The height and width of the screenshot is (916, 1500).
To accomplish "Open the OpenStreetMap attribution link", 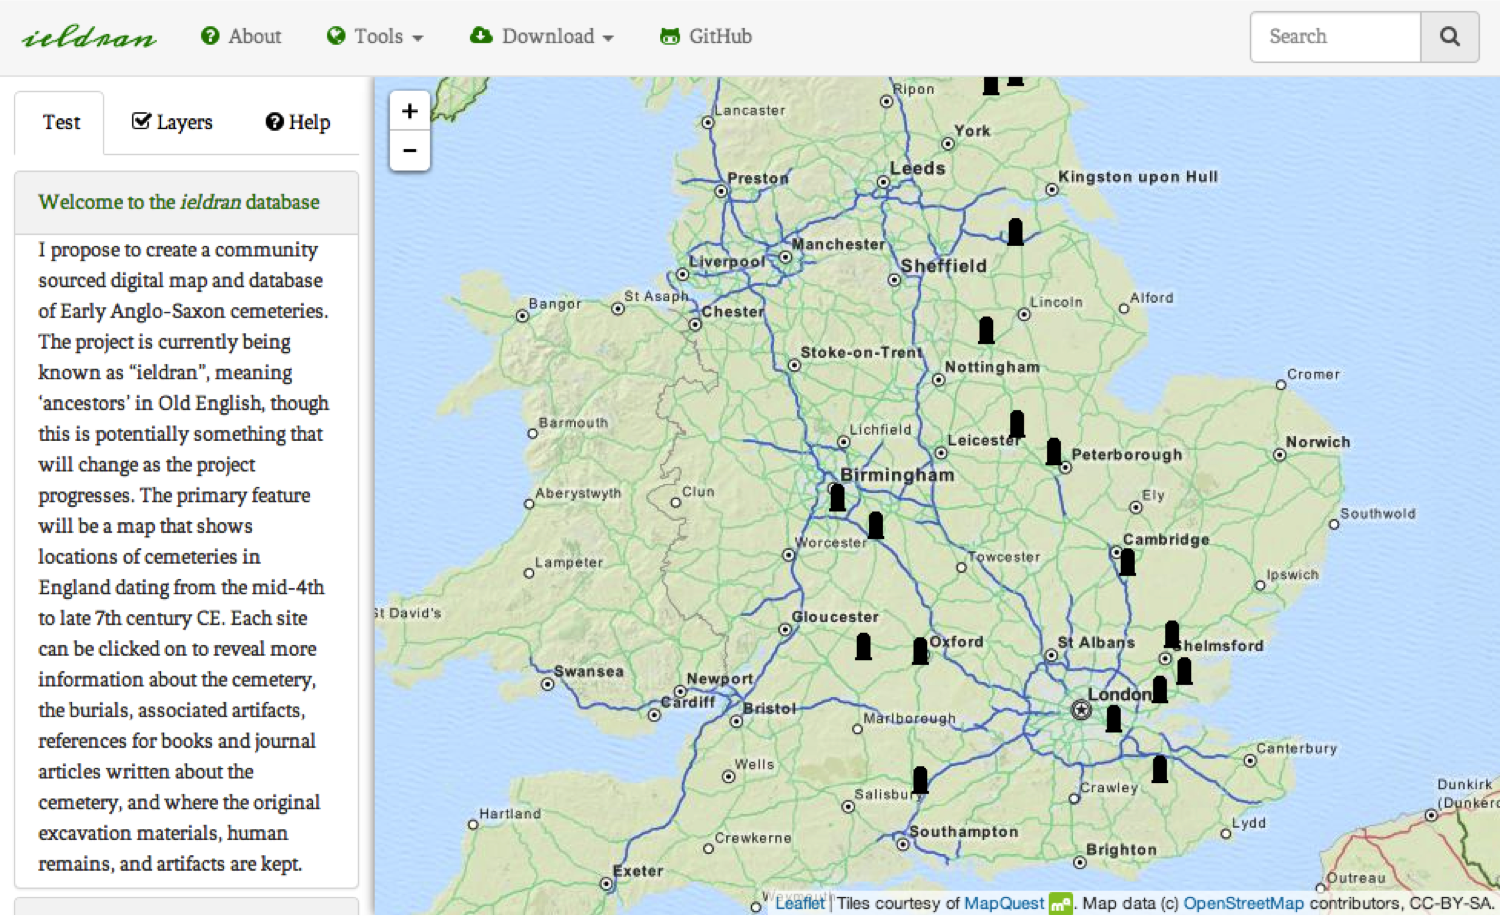I will [1244, 903].
